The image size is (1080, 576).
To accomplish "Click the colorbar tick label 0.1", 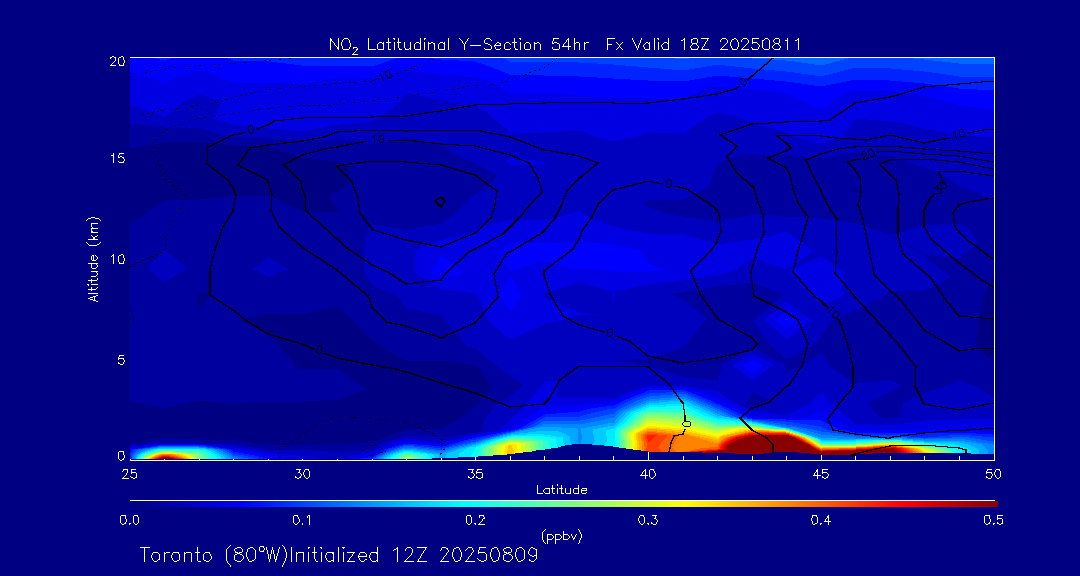I will point(302,520).
